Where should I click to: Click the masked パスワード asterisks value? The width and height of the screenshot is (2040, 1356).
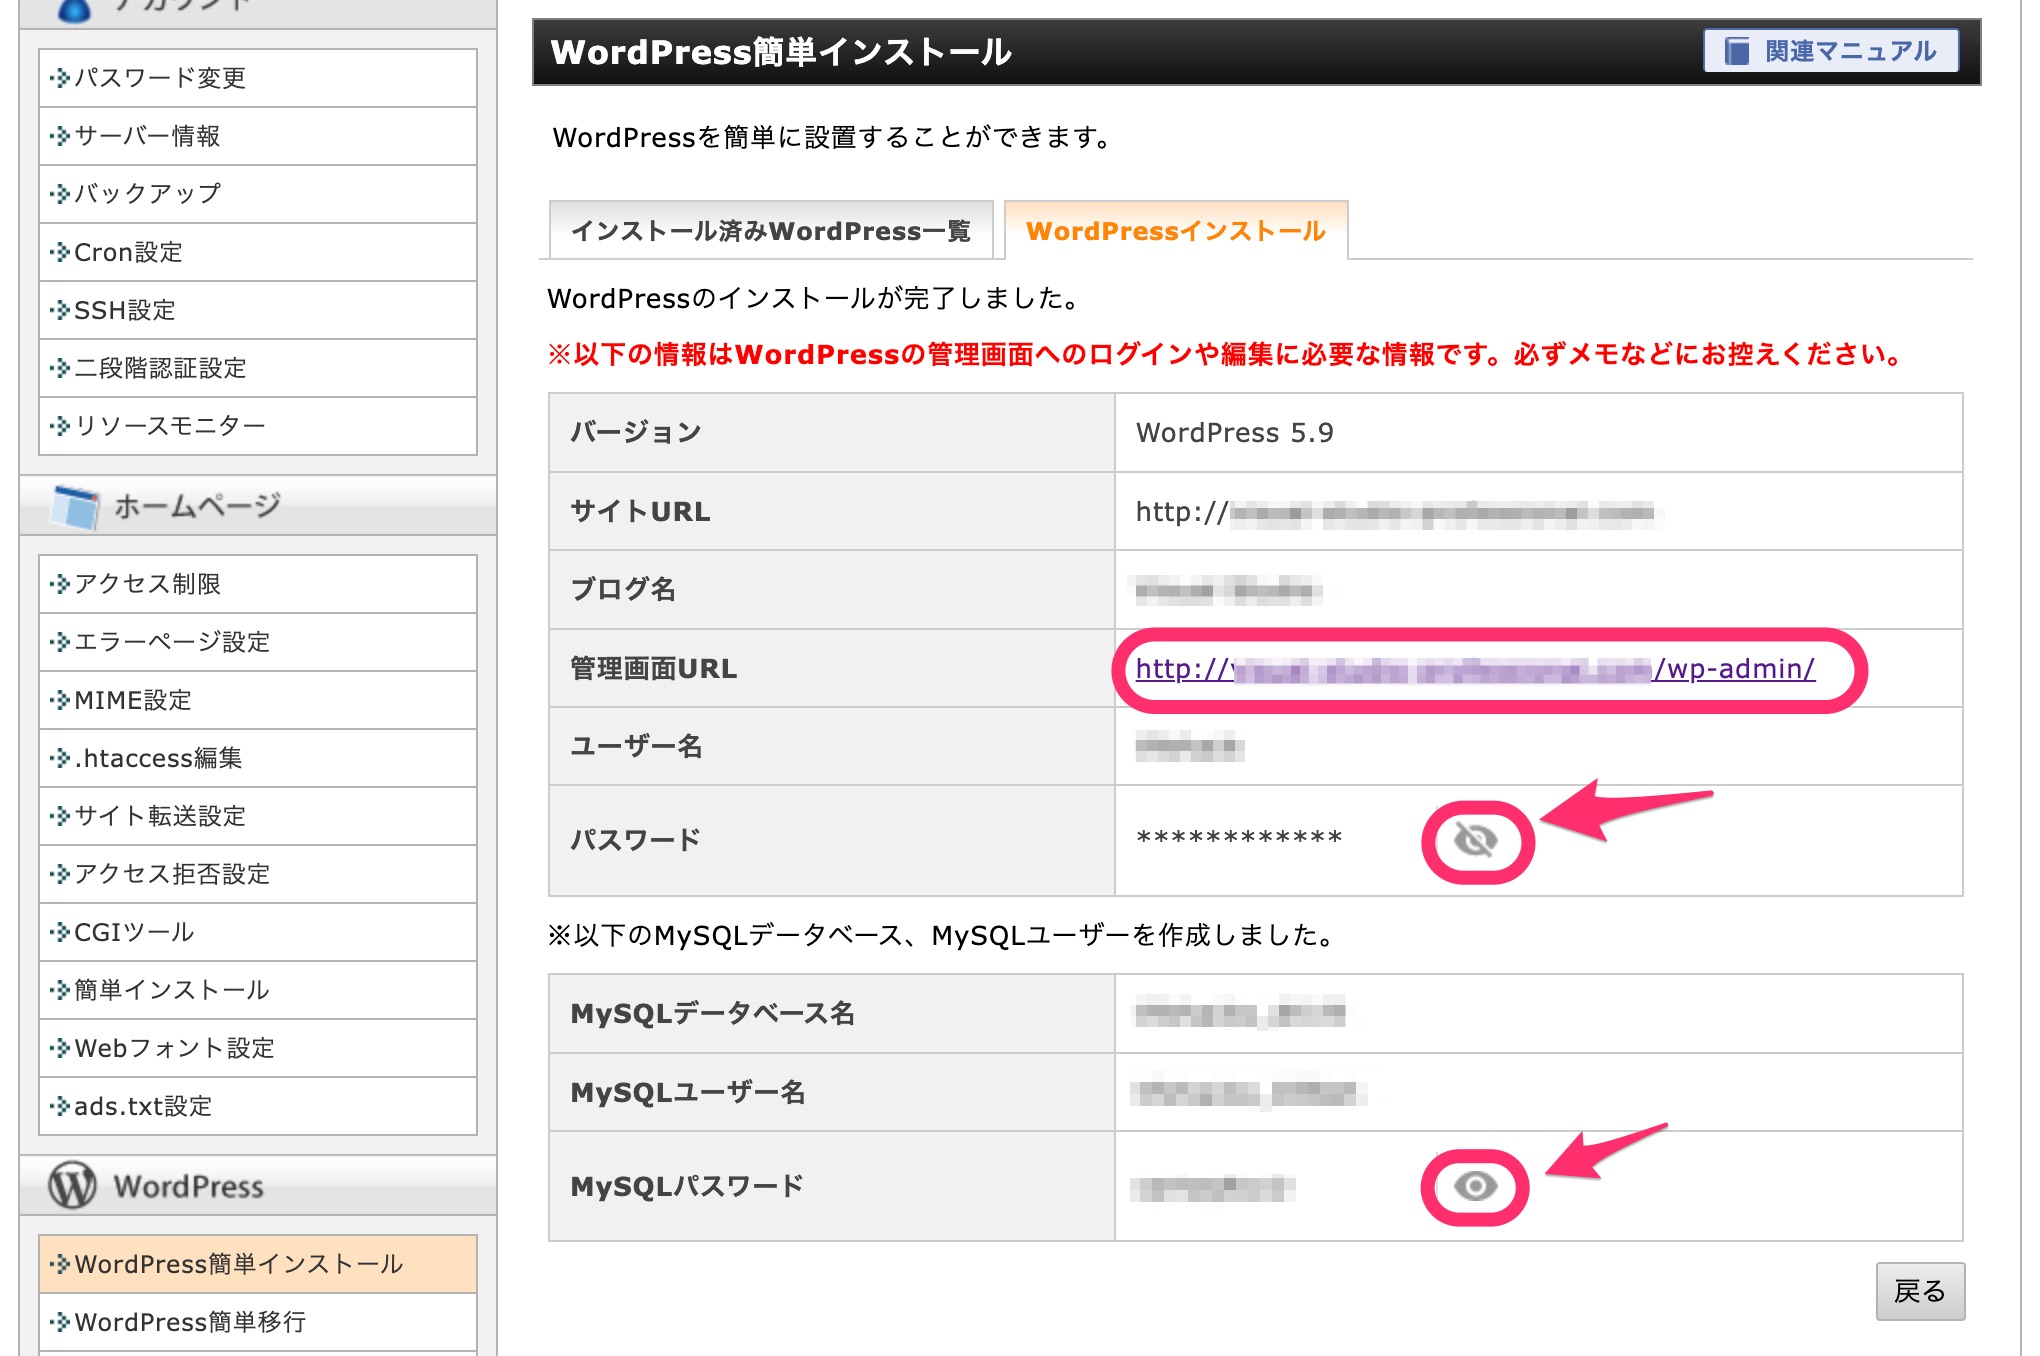click(x=1240, y=838)
